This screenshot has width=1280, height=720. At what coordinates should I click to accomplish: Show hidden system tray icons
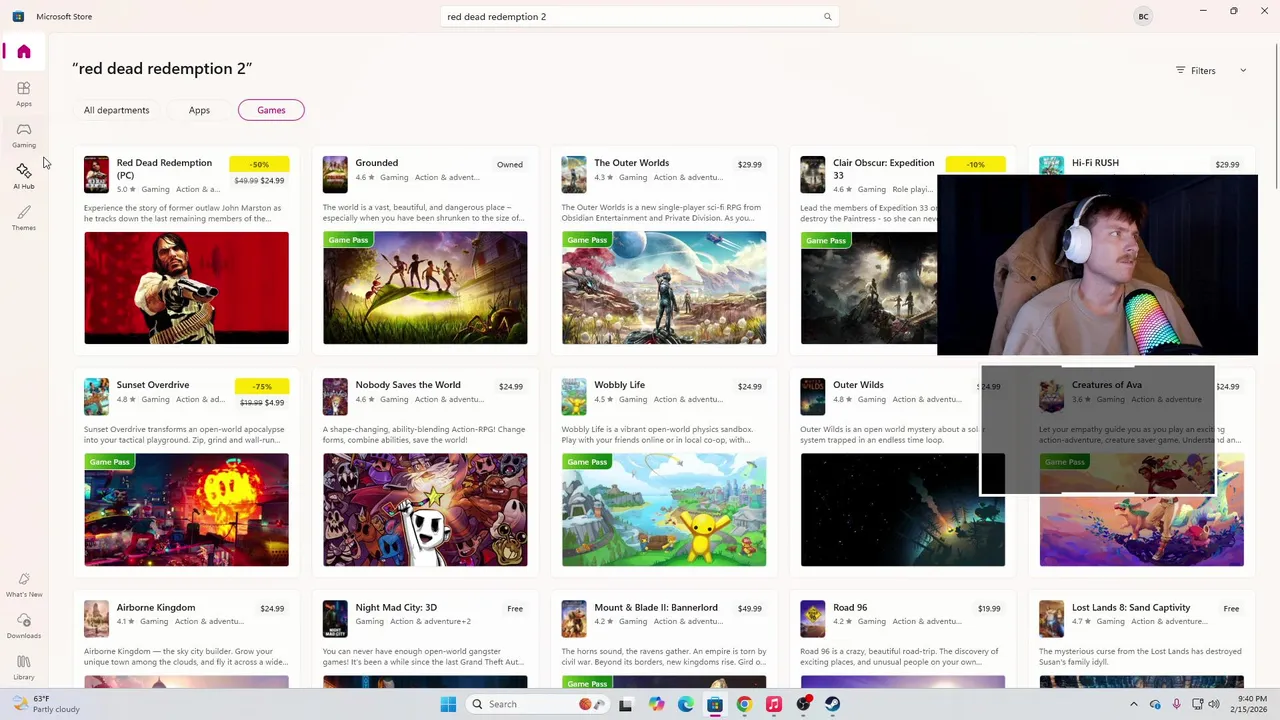coord(1133,704)
